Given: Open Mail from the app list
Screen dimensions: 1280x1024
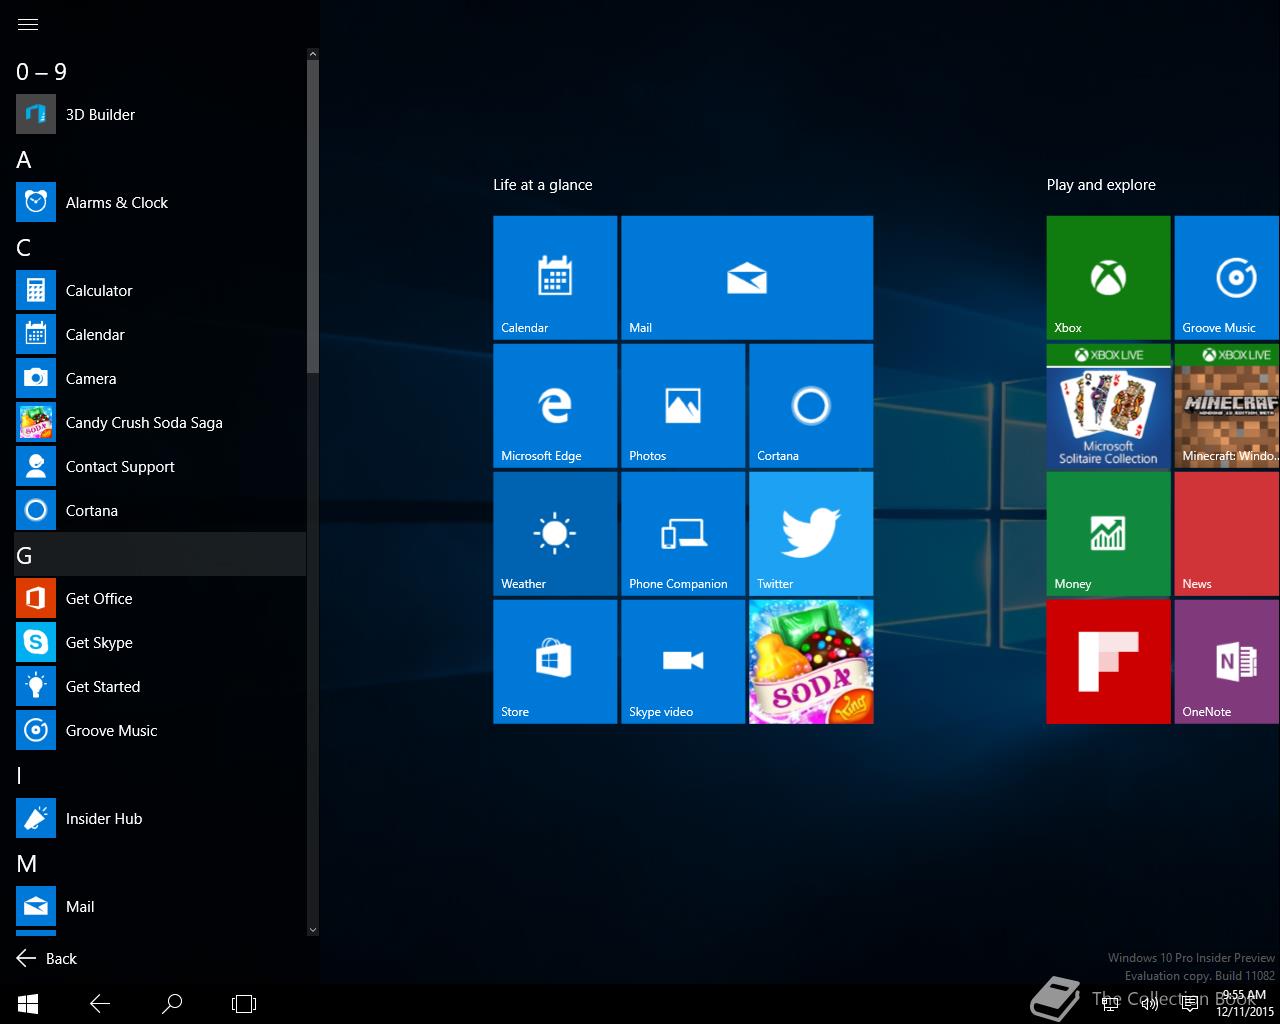Looking at the screenshot, I should [160, 906].
